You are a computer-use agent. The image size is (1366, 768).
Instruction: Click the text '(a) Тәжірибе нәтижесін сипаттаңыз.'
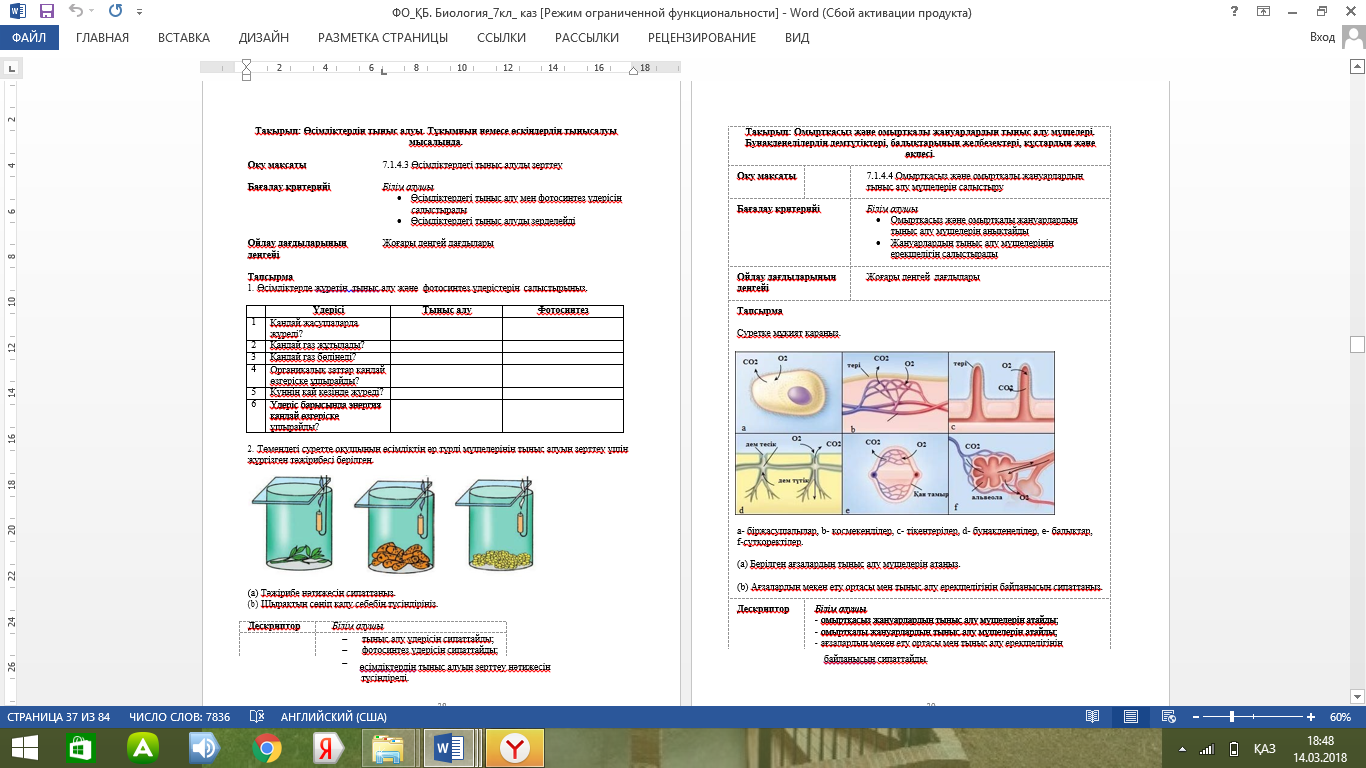pos(321,593)
